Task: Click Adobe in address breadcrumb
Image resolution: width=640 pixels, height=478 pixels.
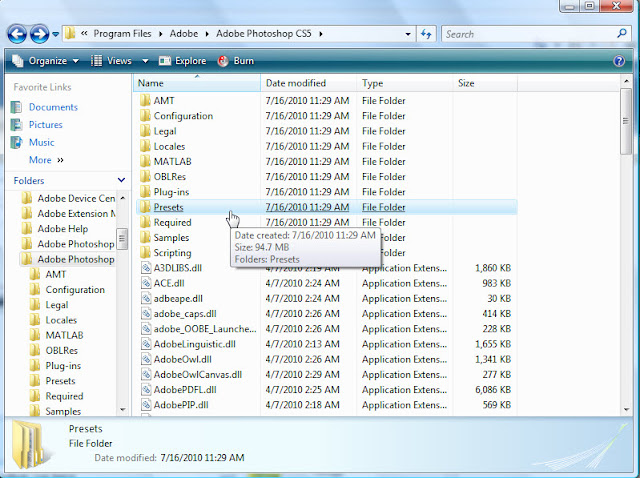Action: (x=184, y=34)
